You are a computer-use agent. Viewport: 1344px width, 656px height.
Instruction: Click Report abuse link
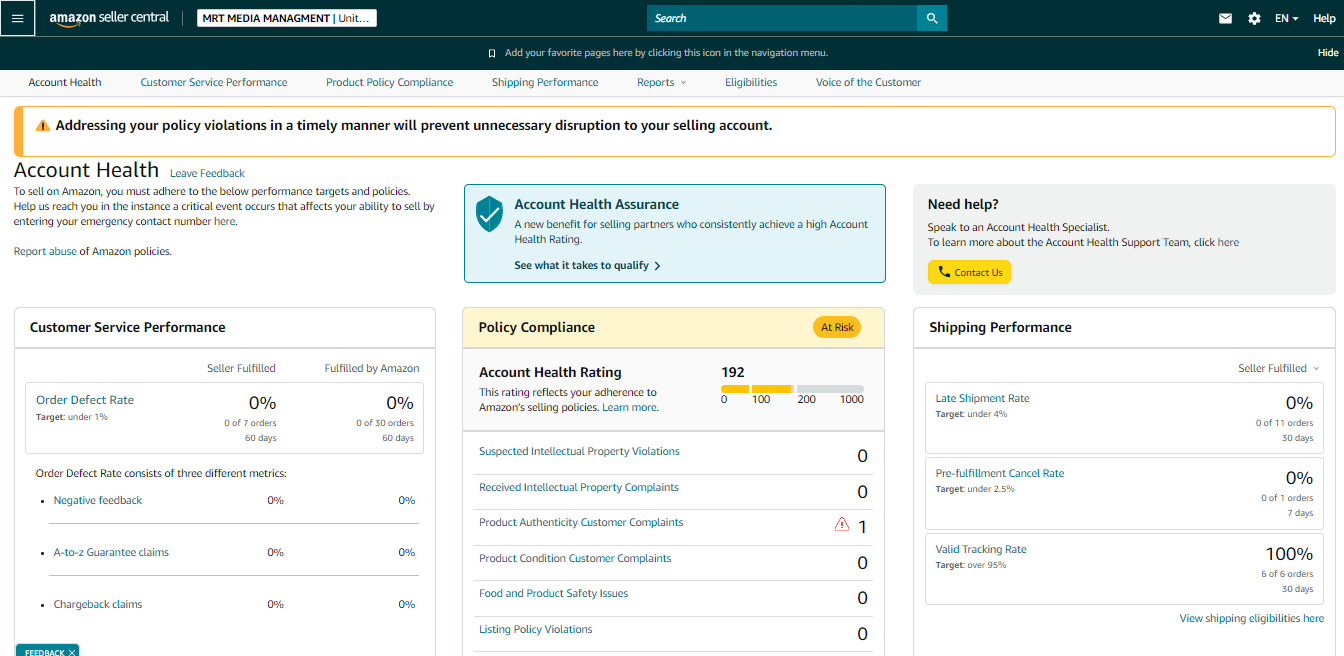pyautogui.click(x=45, y=251)
